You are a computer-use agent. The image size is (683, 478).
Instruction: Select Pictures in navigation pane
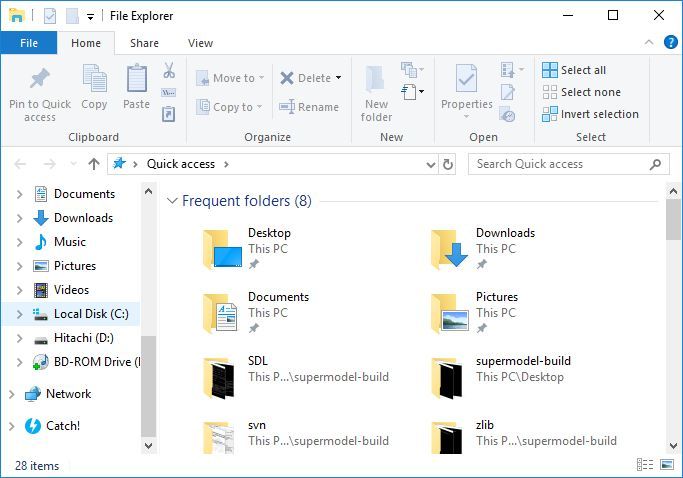coord(74,266)
